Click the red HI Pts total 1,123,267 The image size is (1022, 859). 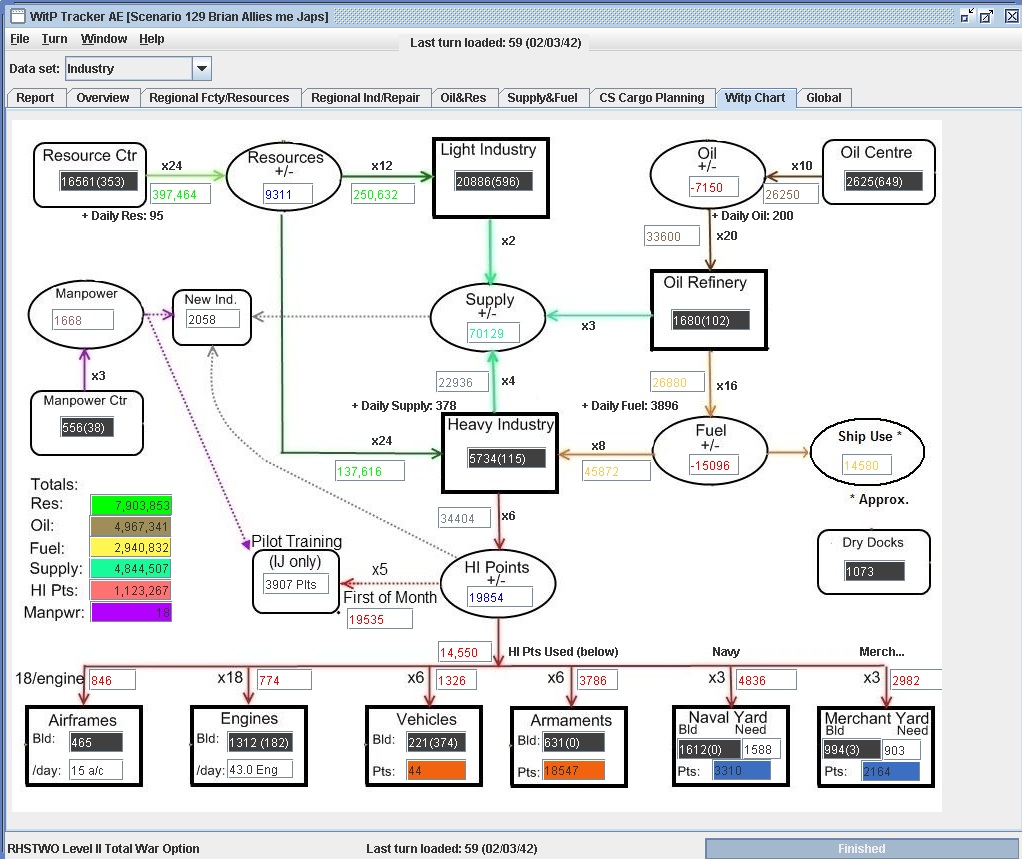coord(131,590)
